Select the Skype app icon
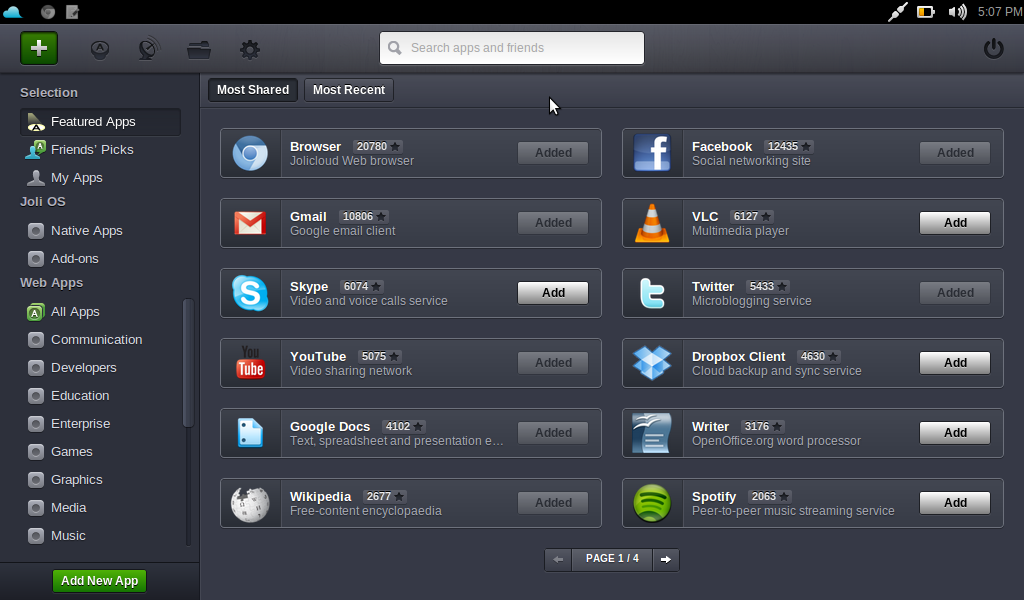Viewport: 1024px width, 600px height. click(249, 292)
